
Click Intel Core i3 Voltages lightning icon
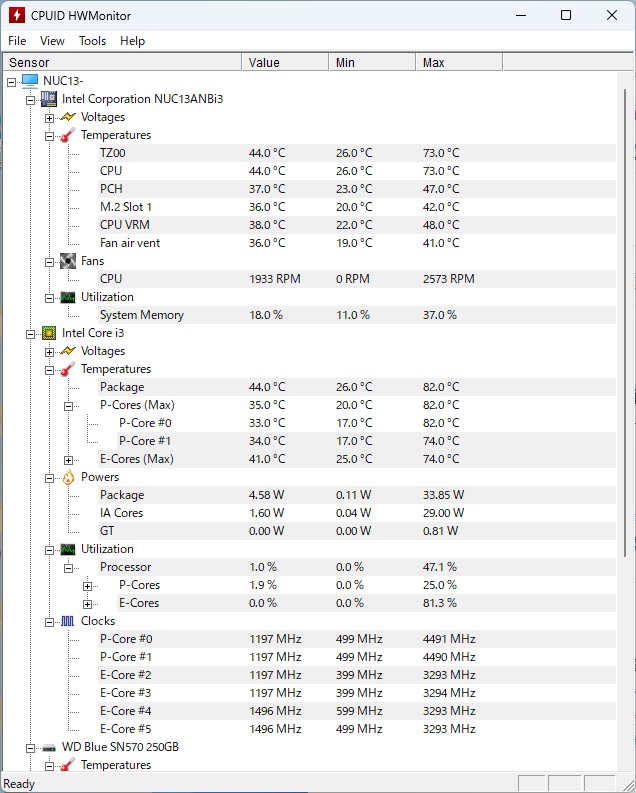(68, 351)
